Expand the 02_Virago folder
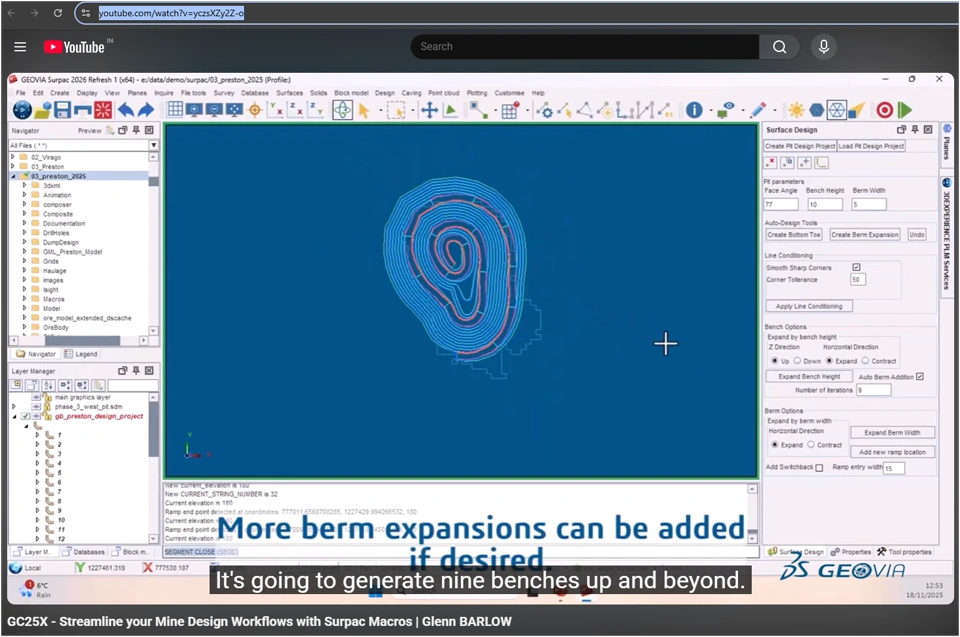The image size is (960, 637). click(13, 157)
